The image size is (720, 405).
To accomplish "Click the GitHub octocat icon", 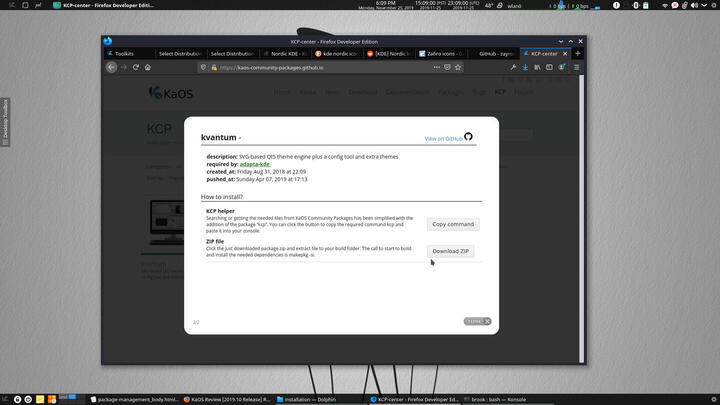I will tap(468, 136).
